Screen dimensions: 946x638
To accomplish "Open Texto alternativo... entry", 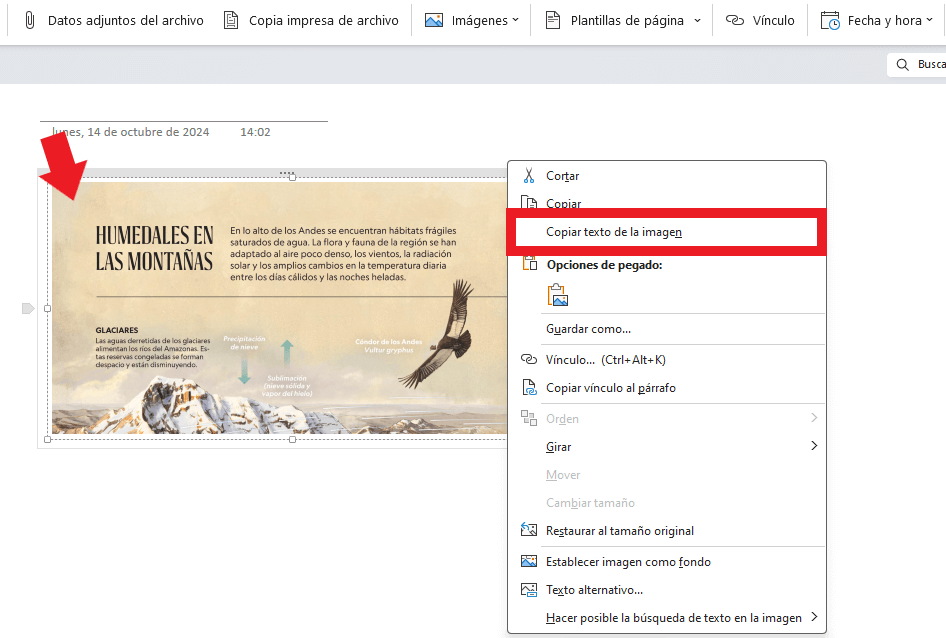I will [x=667, y=590].
